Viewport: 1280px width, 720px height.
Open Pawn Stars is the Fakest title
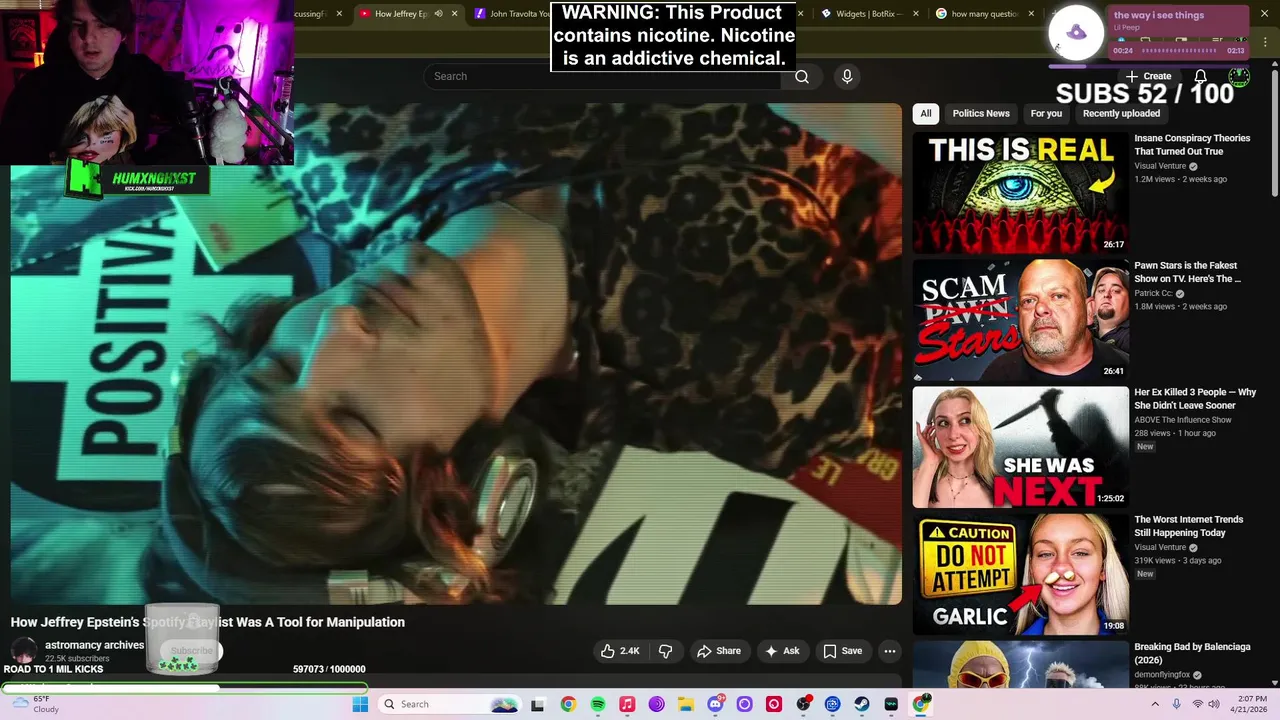1187,272
